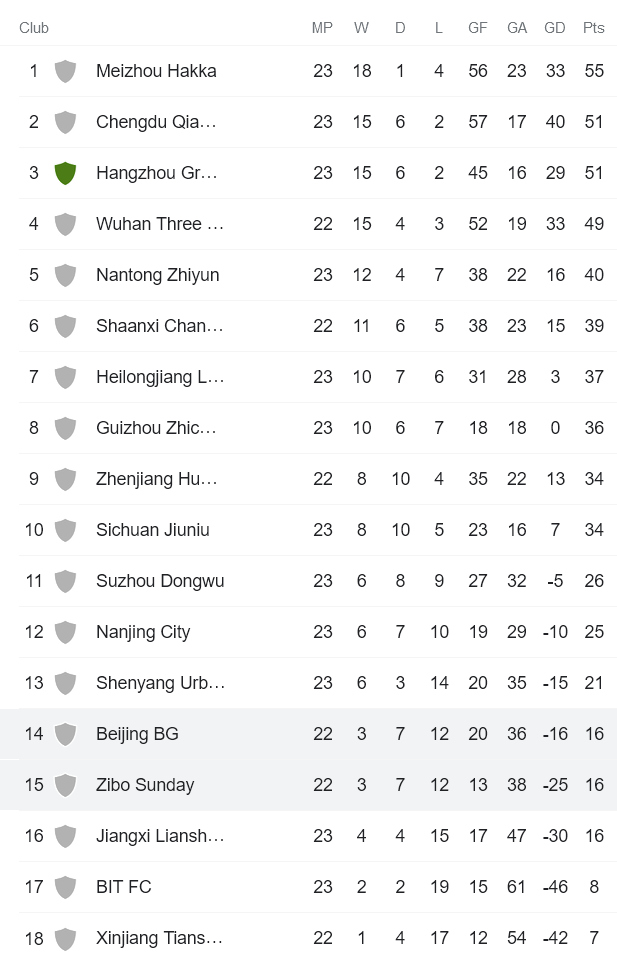Click the Hangzhou green shield crest
617x970 pixels.
pyautogui.click(x=65, y=173)
